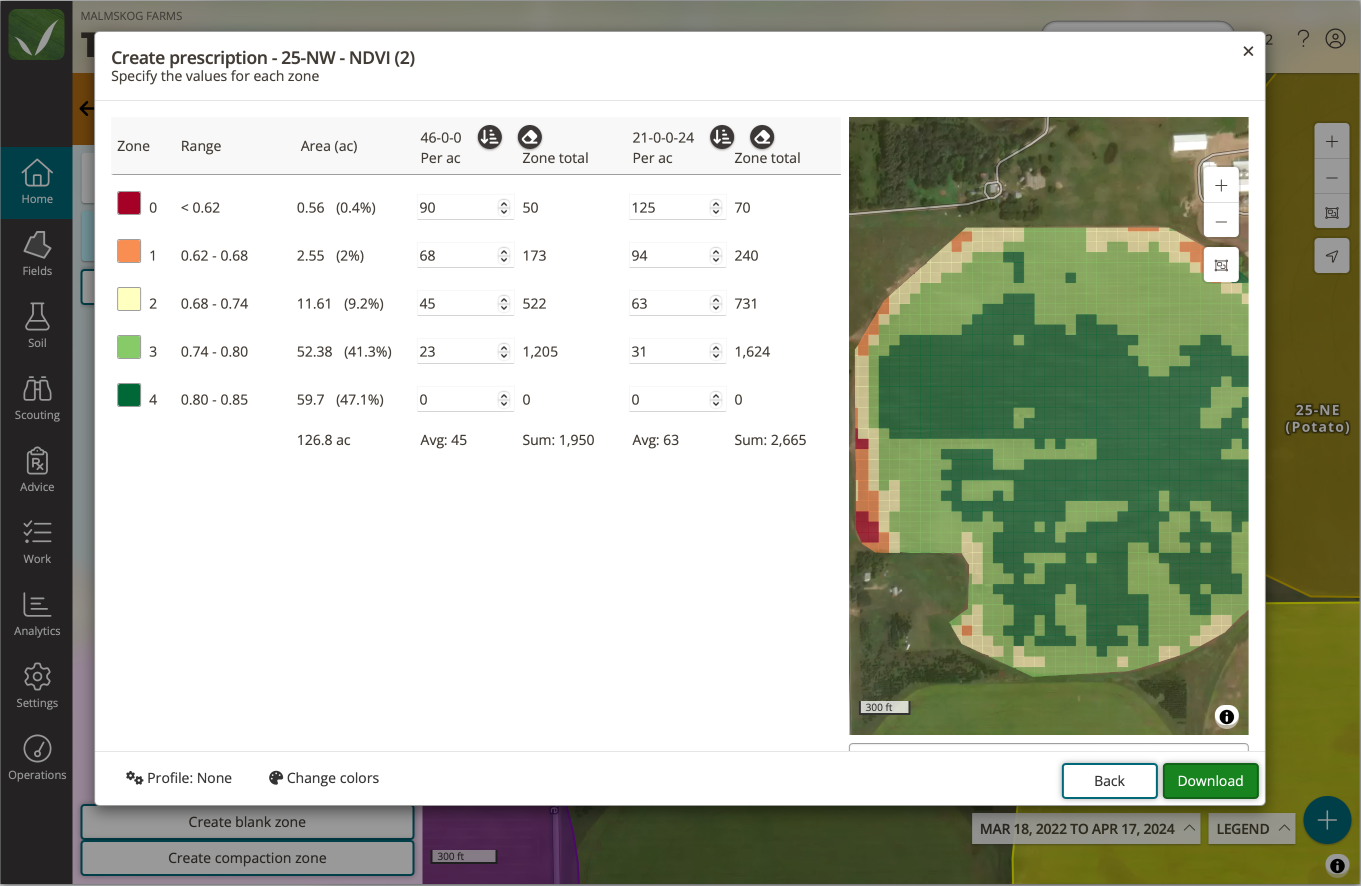Screen dimensions: 1361x886
Task: Edit zone 0 46-0-0 value 90
Action: pos(464,208)
